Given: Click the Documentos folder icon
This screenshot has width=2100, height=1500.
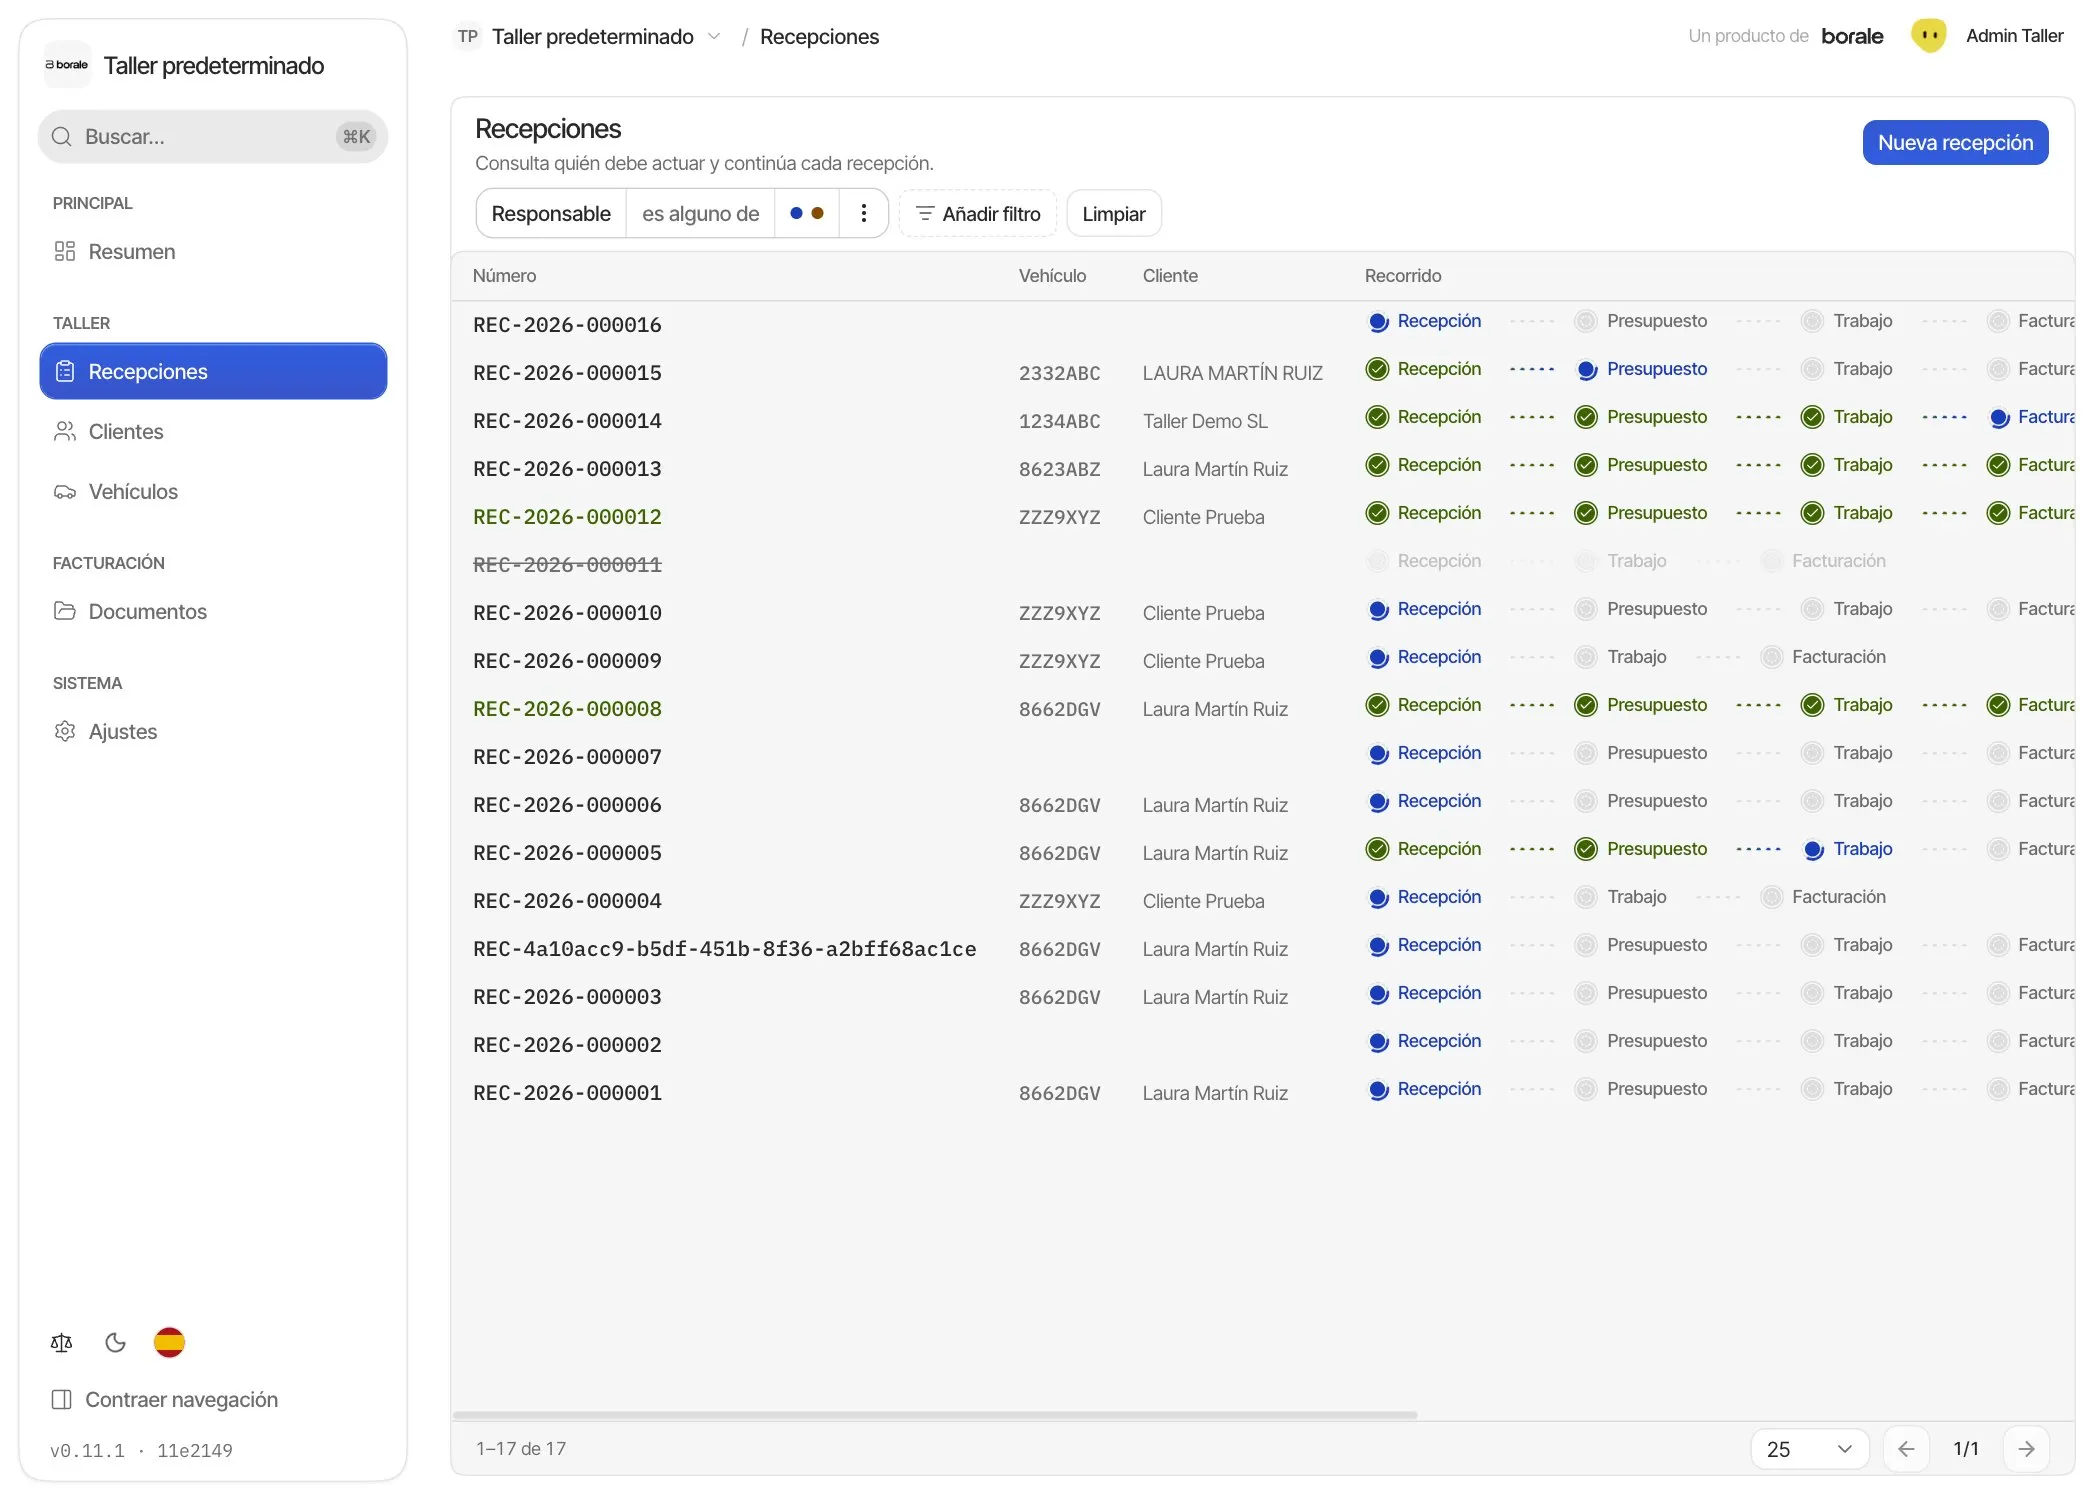Looking at the screenshot, I should click(65, 611).
